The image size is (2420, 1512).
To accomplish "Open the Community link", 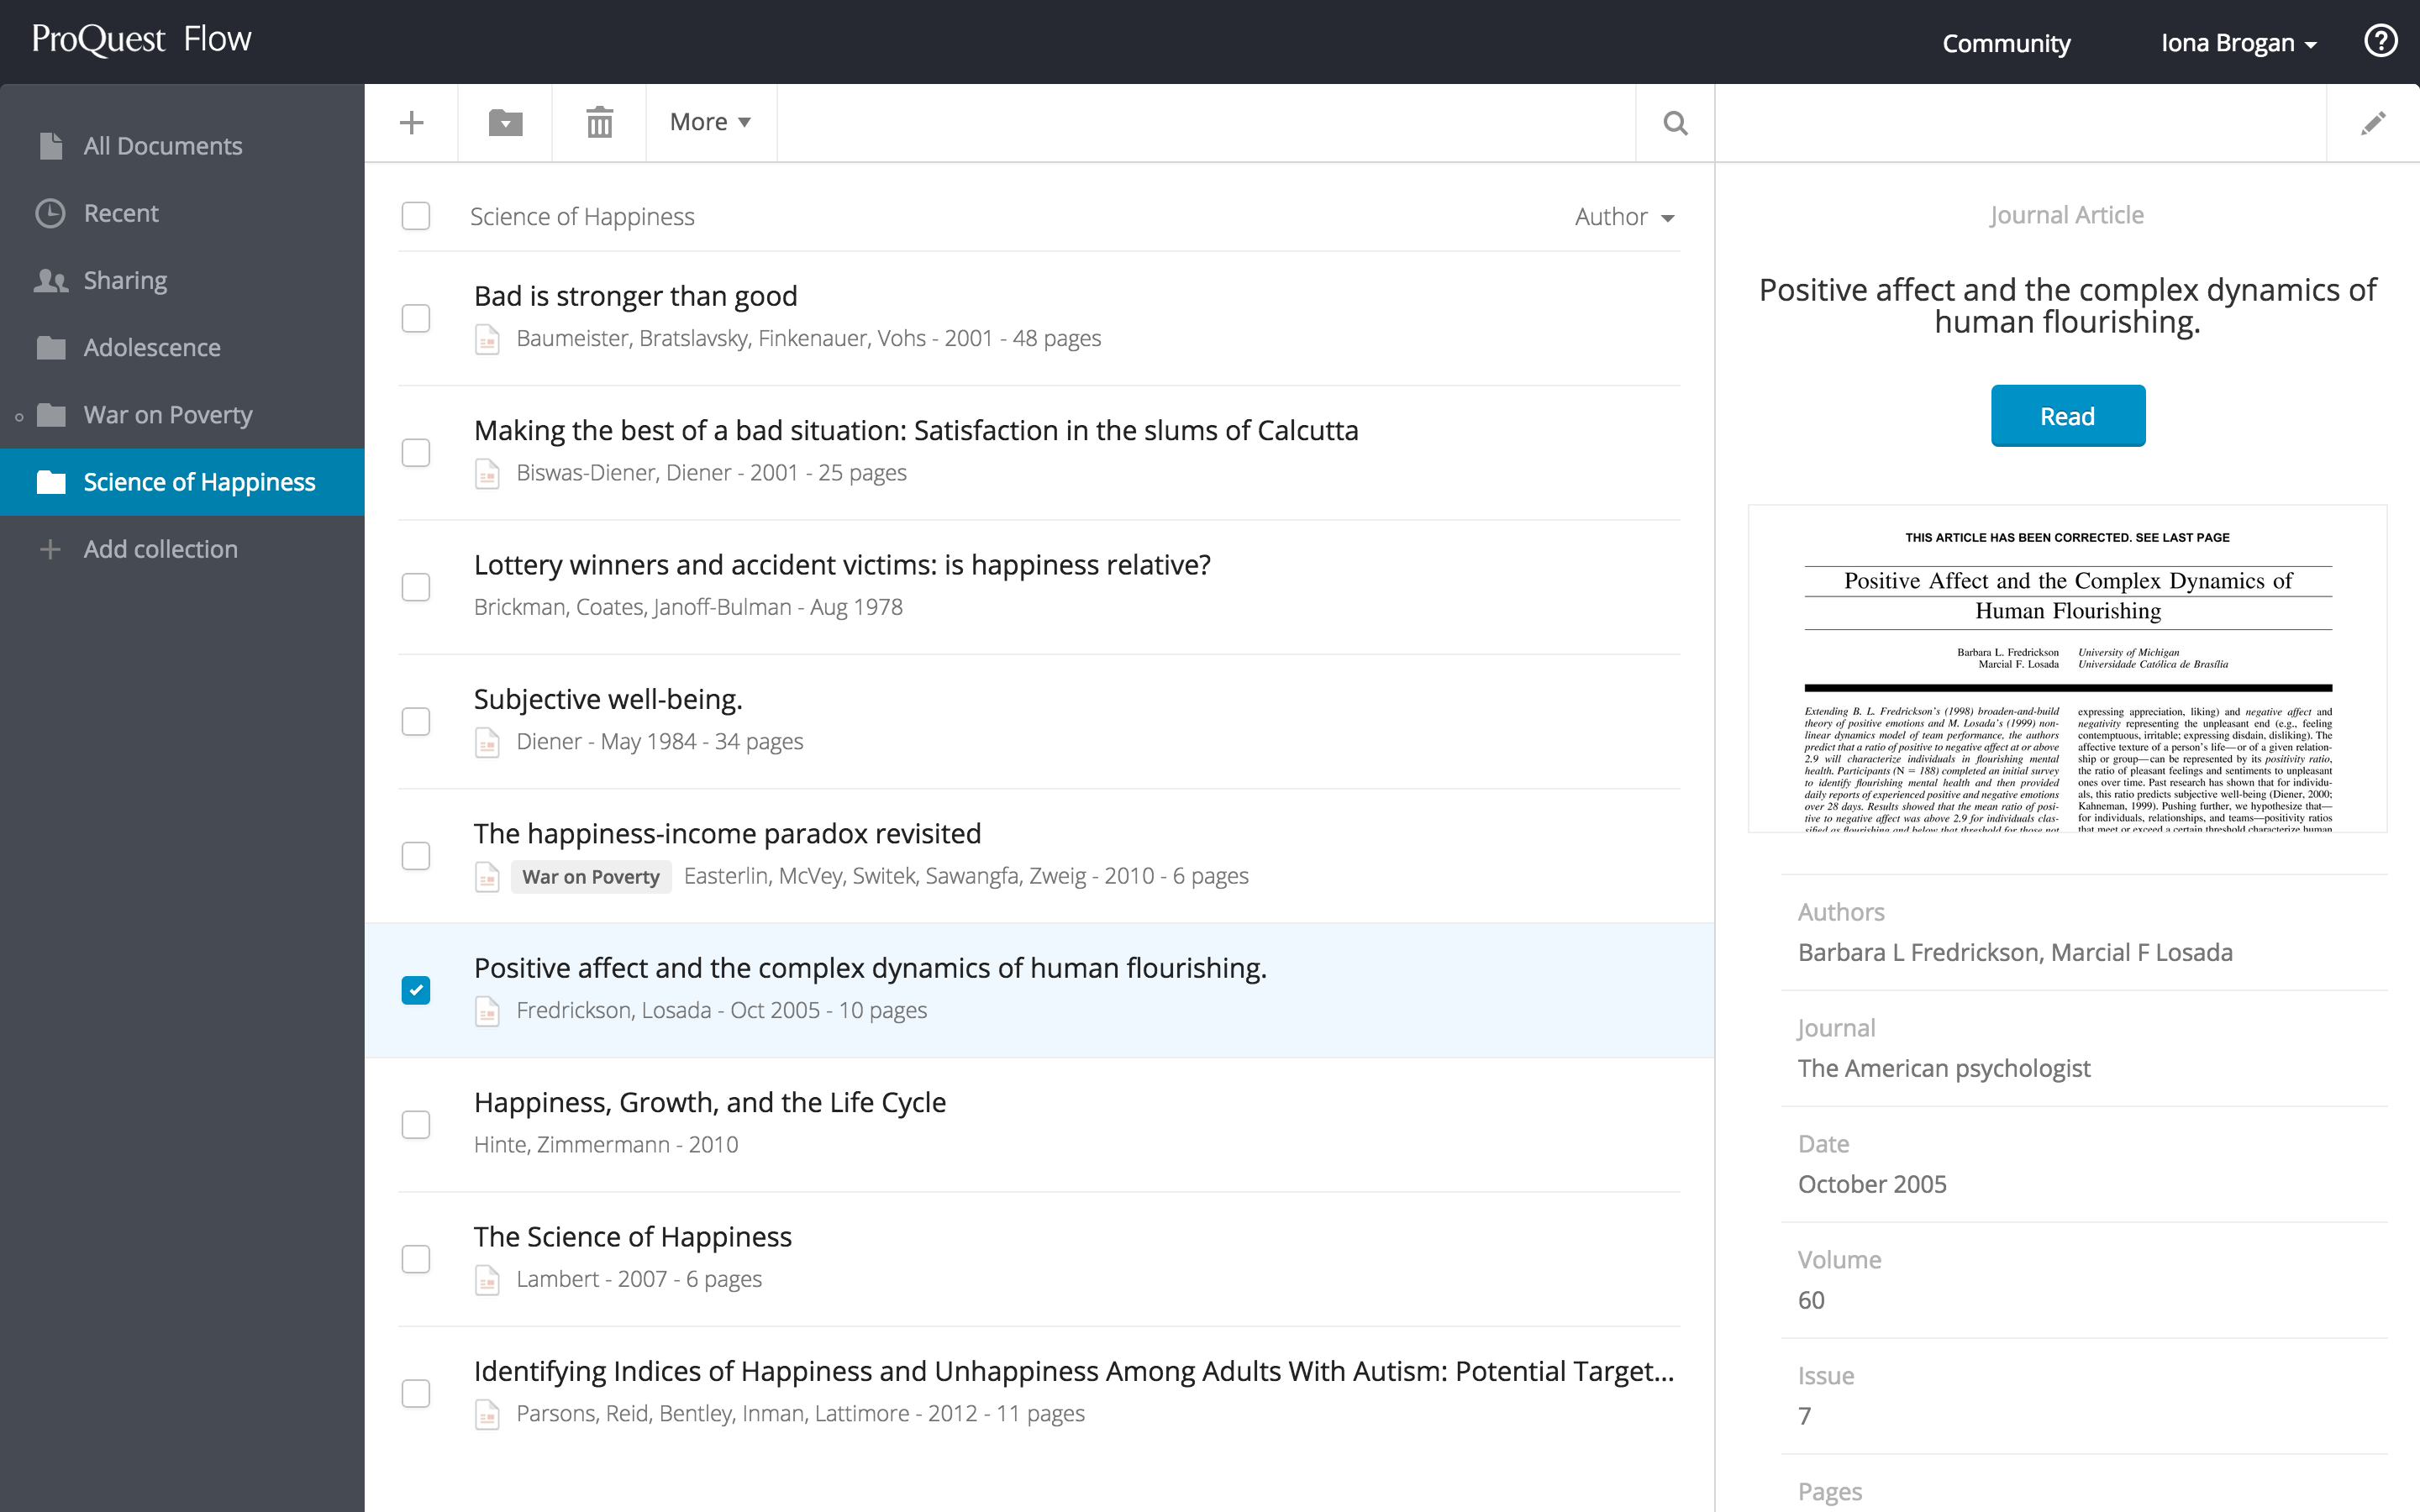I will (x=2005, y=43).
